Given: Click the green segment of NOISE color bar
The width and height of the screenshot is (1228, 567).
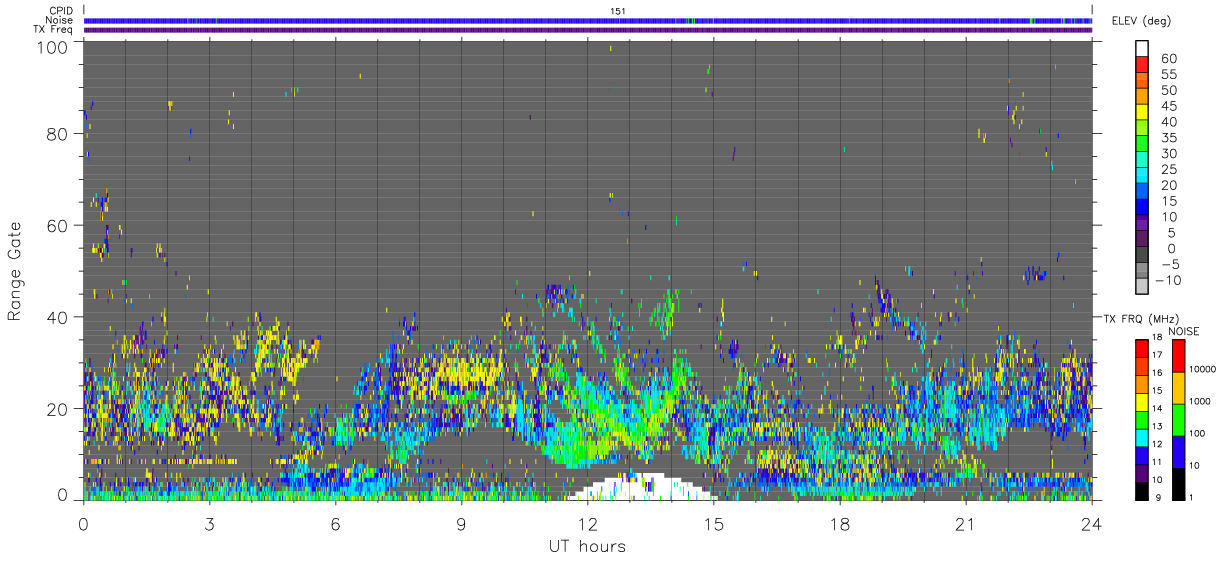Looking at the screenshot, I should click(1178, 419).
